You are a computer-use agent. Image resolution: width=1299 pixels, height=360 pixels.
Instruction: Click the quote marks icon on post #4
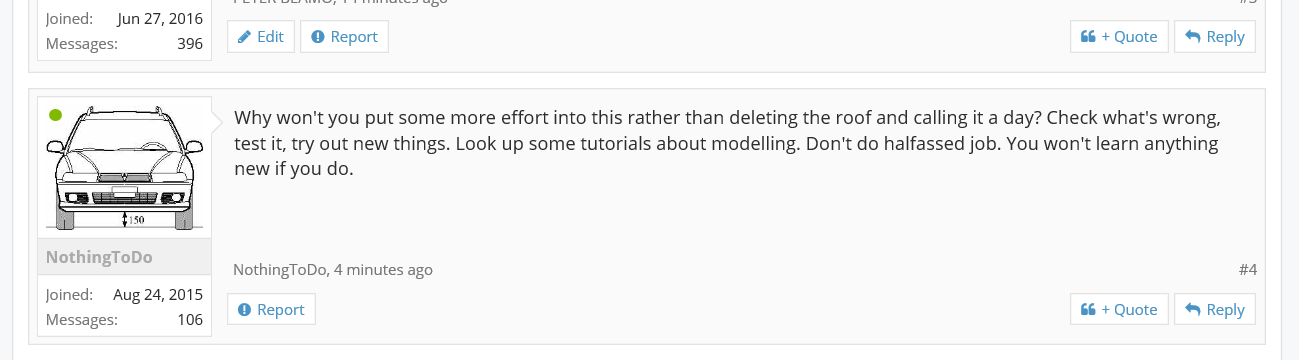pyautogui.click(x=1088, y=310)
